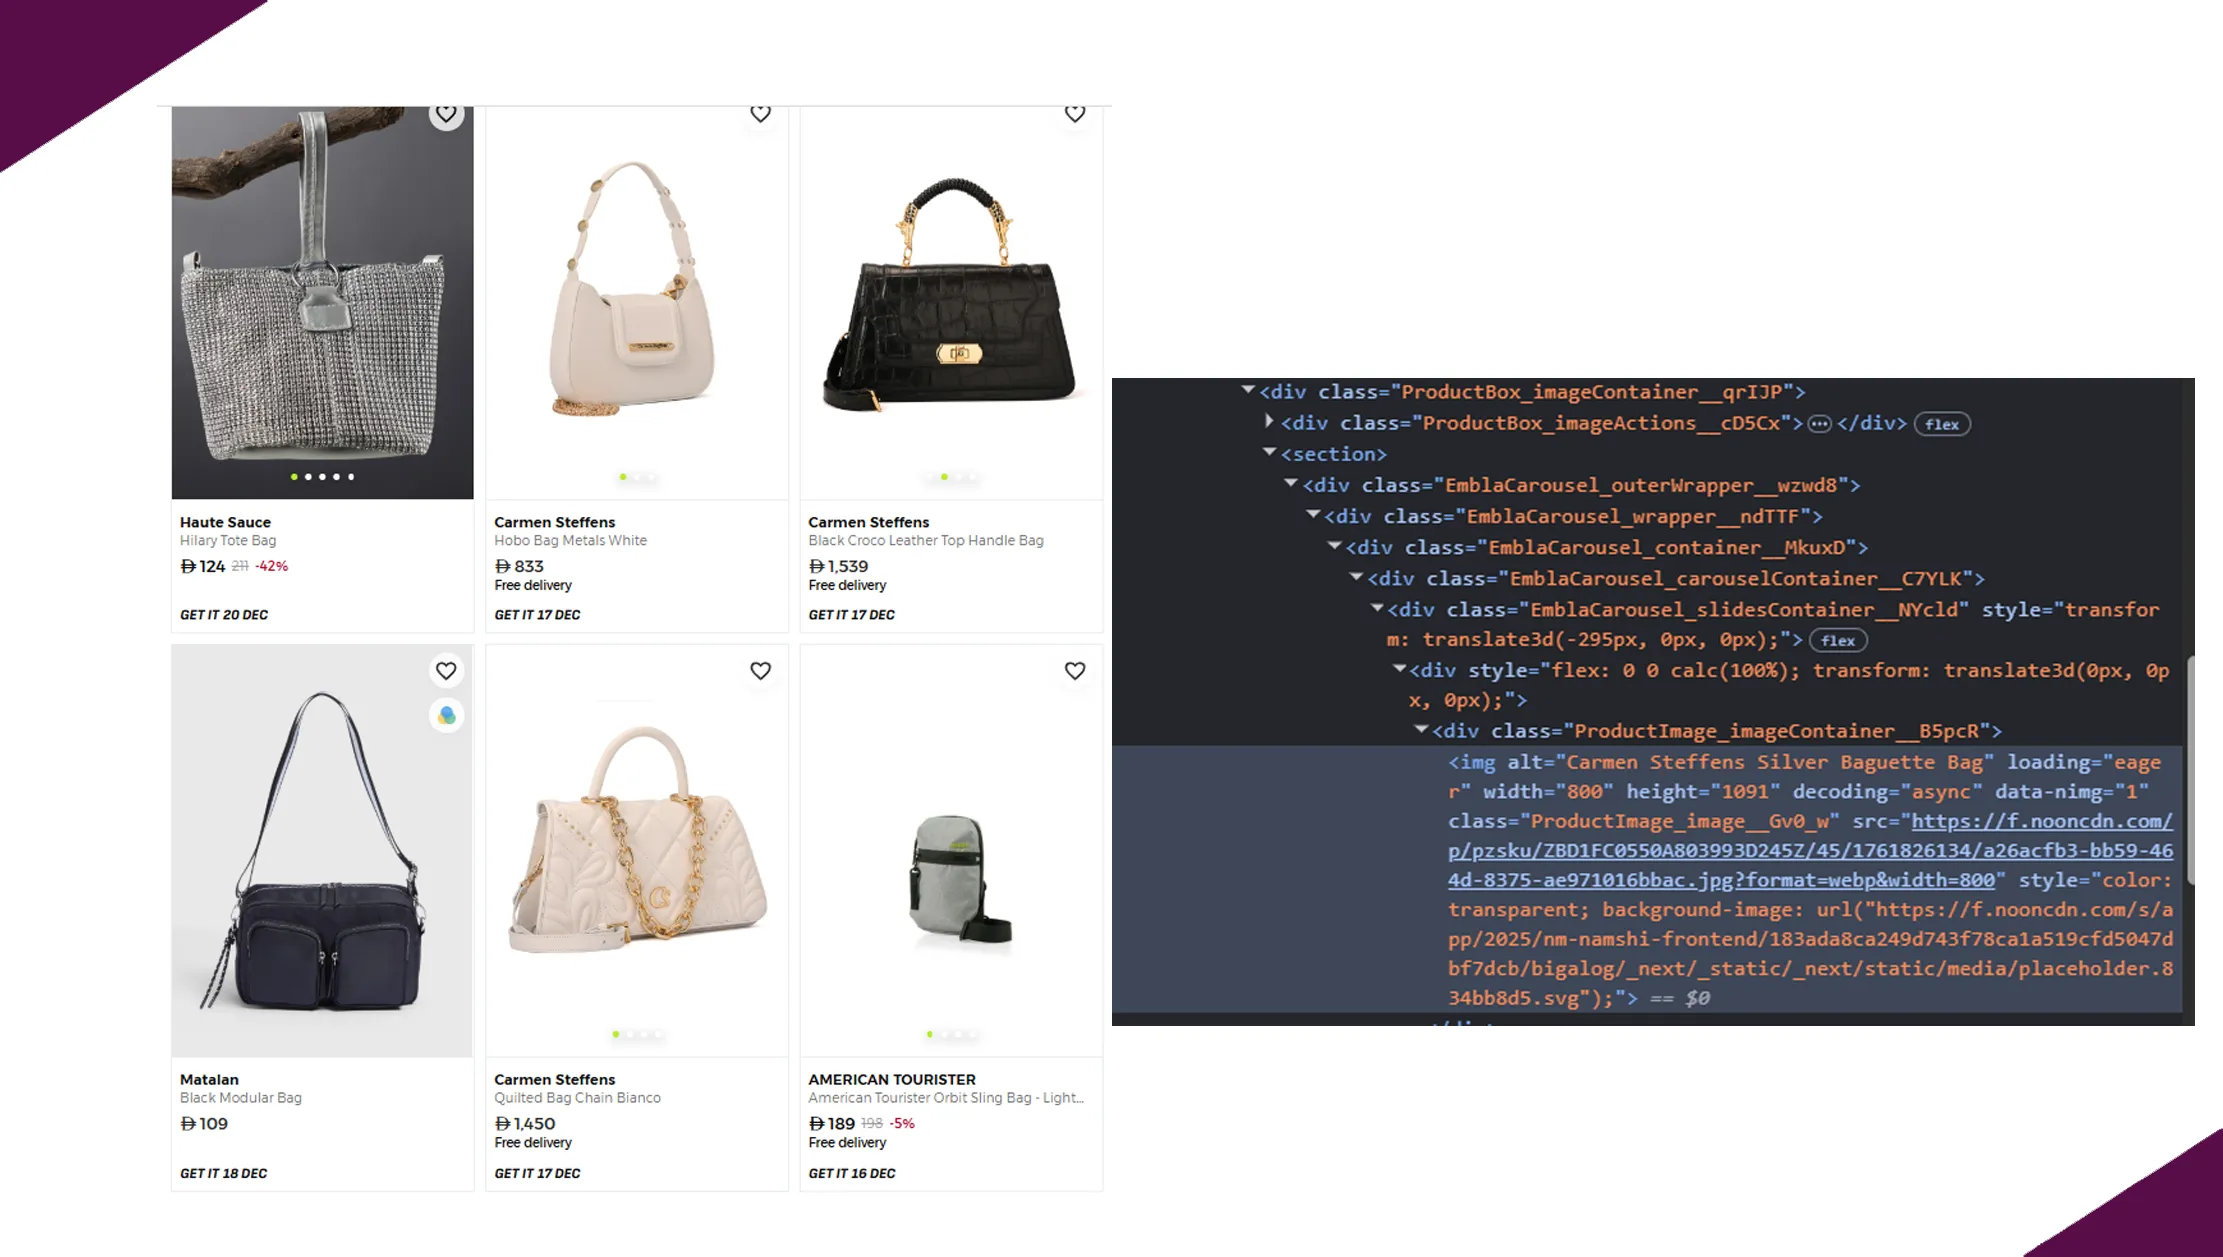Collapse the section element node
This screenshot has width=2223, height=1257.
(x=1269, y=453)
